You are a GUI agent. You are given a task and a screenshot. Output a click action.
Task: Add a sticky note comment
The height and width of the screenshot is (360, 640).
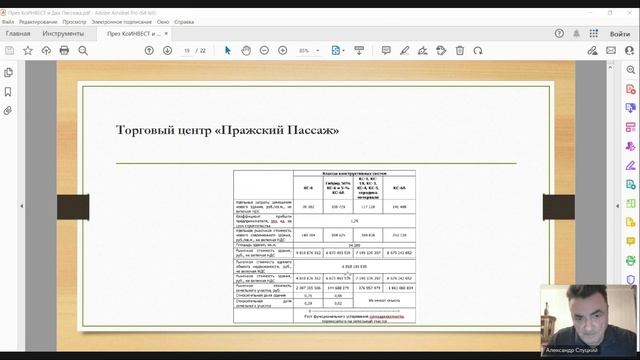pyautogui.click(x=386, y=51)
